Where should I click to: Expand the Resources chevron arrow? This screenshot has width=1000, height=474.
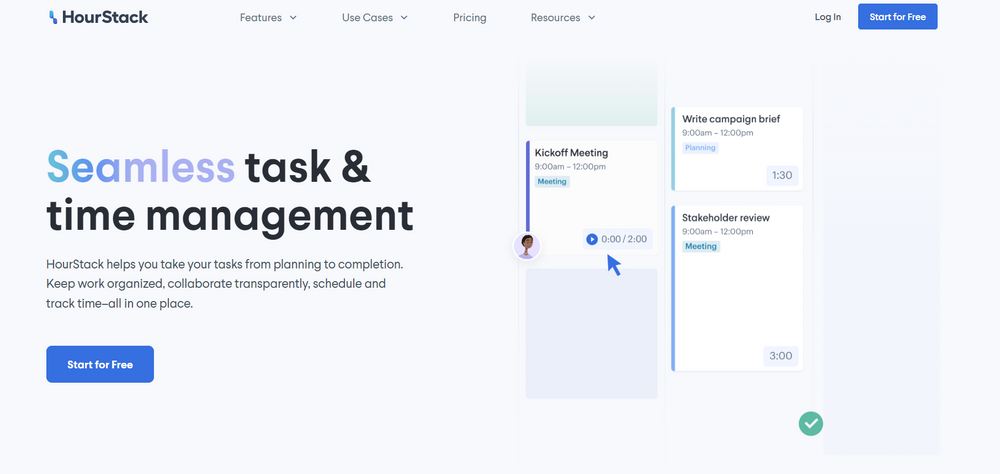[591, 18]
